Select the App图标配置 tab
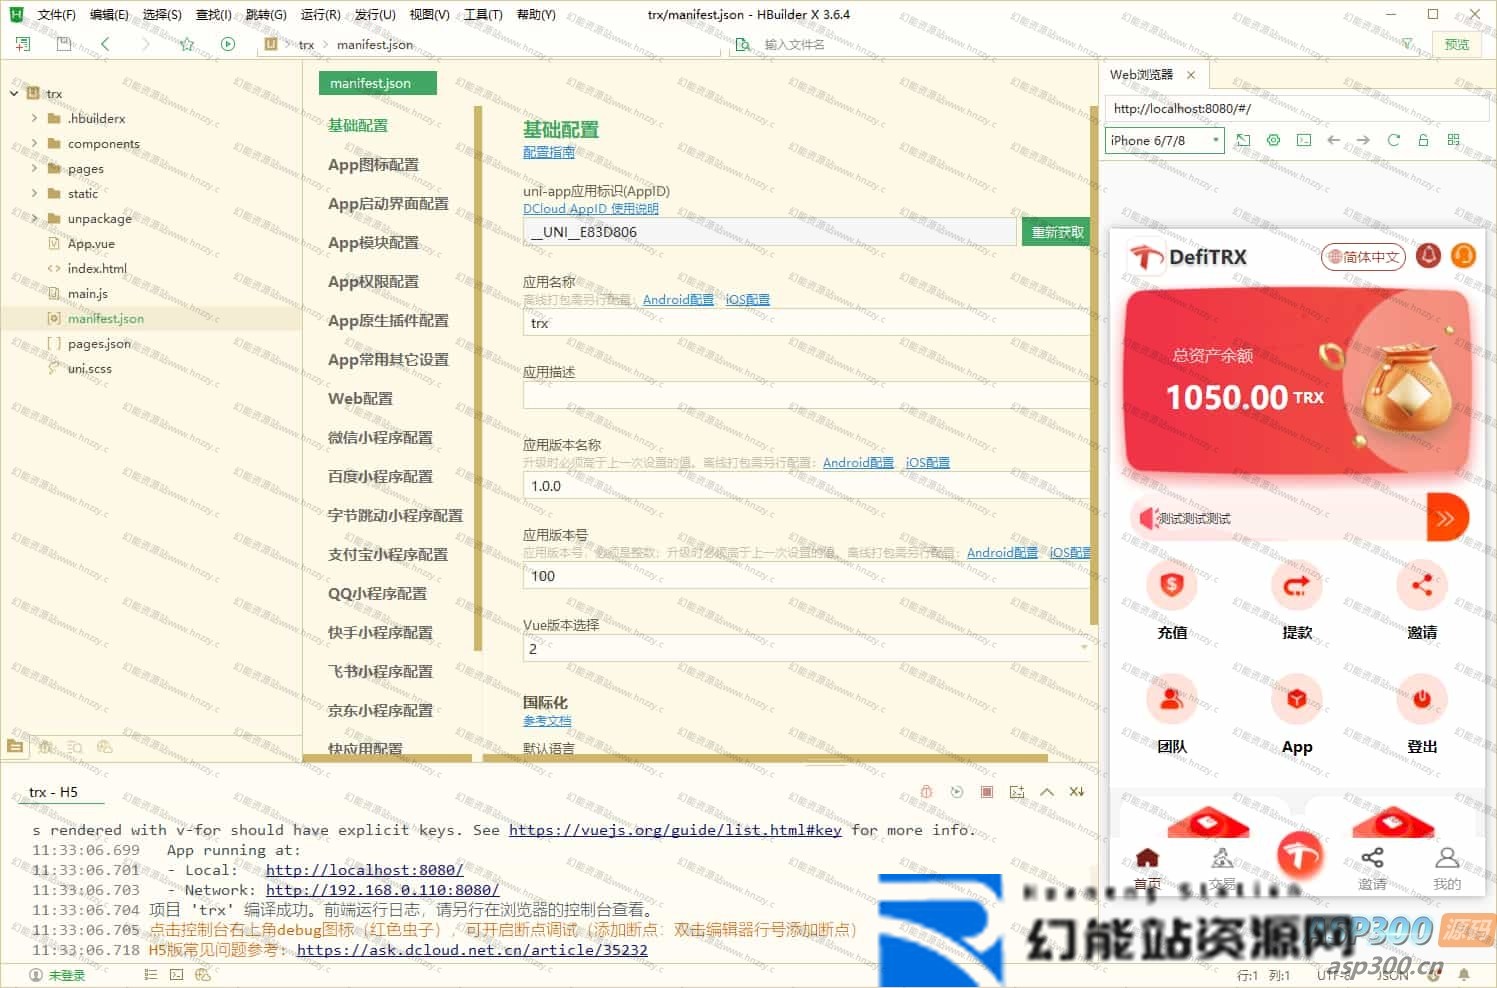1497x988 pixels. (373, 165)
